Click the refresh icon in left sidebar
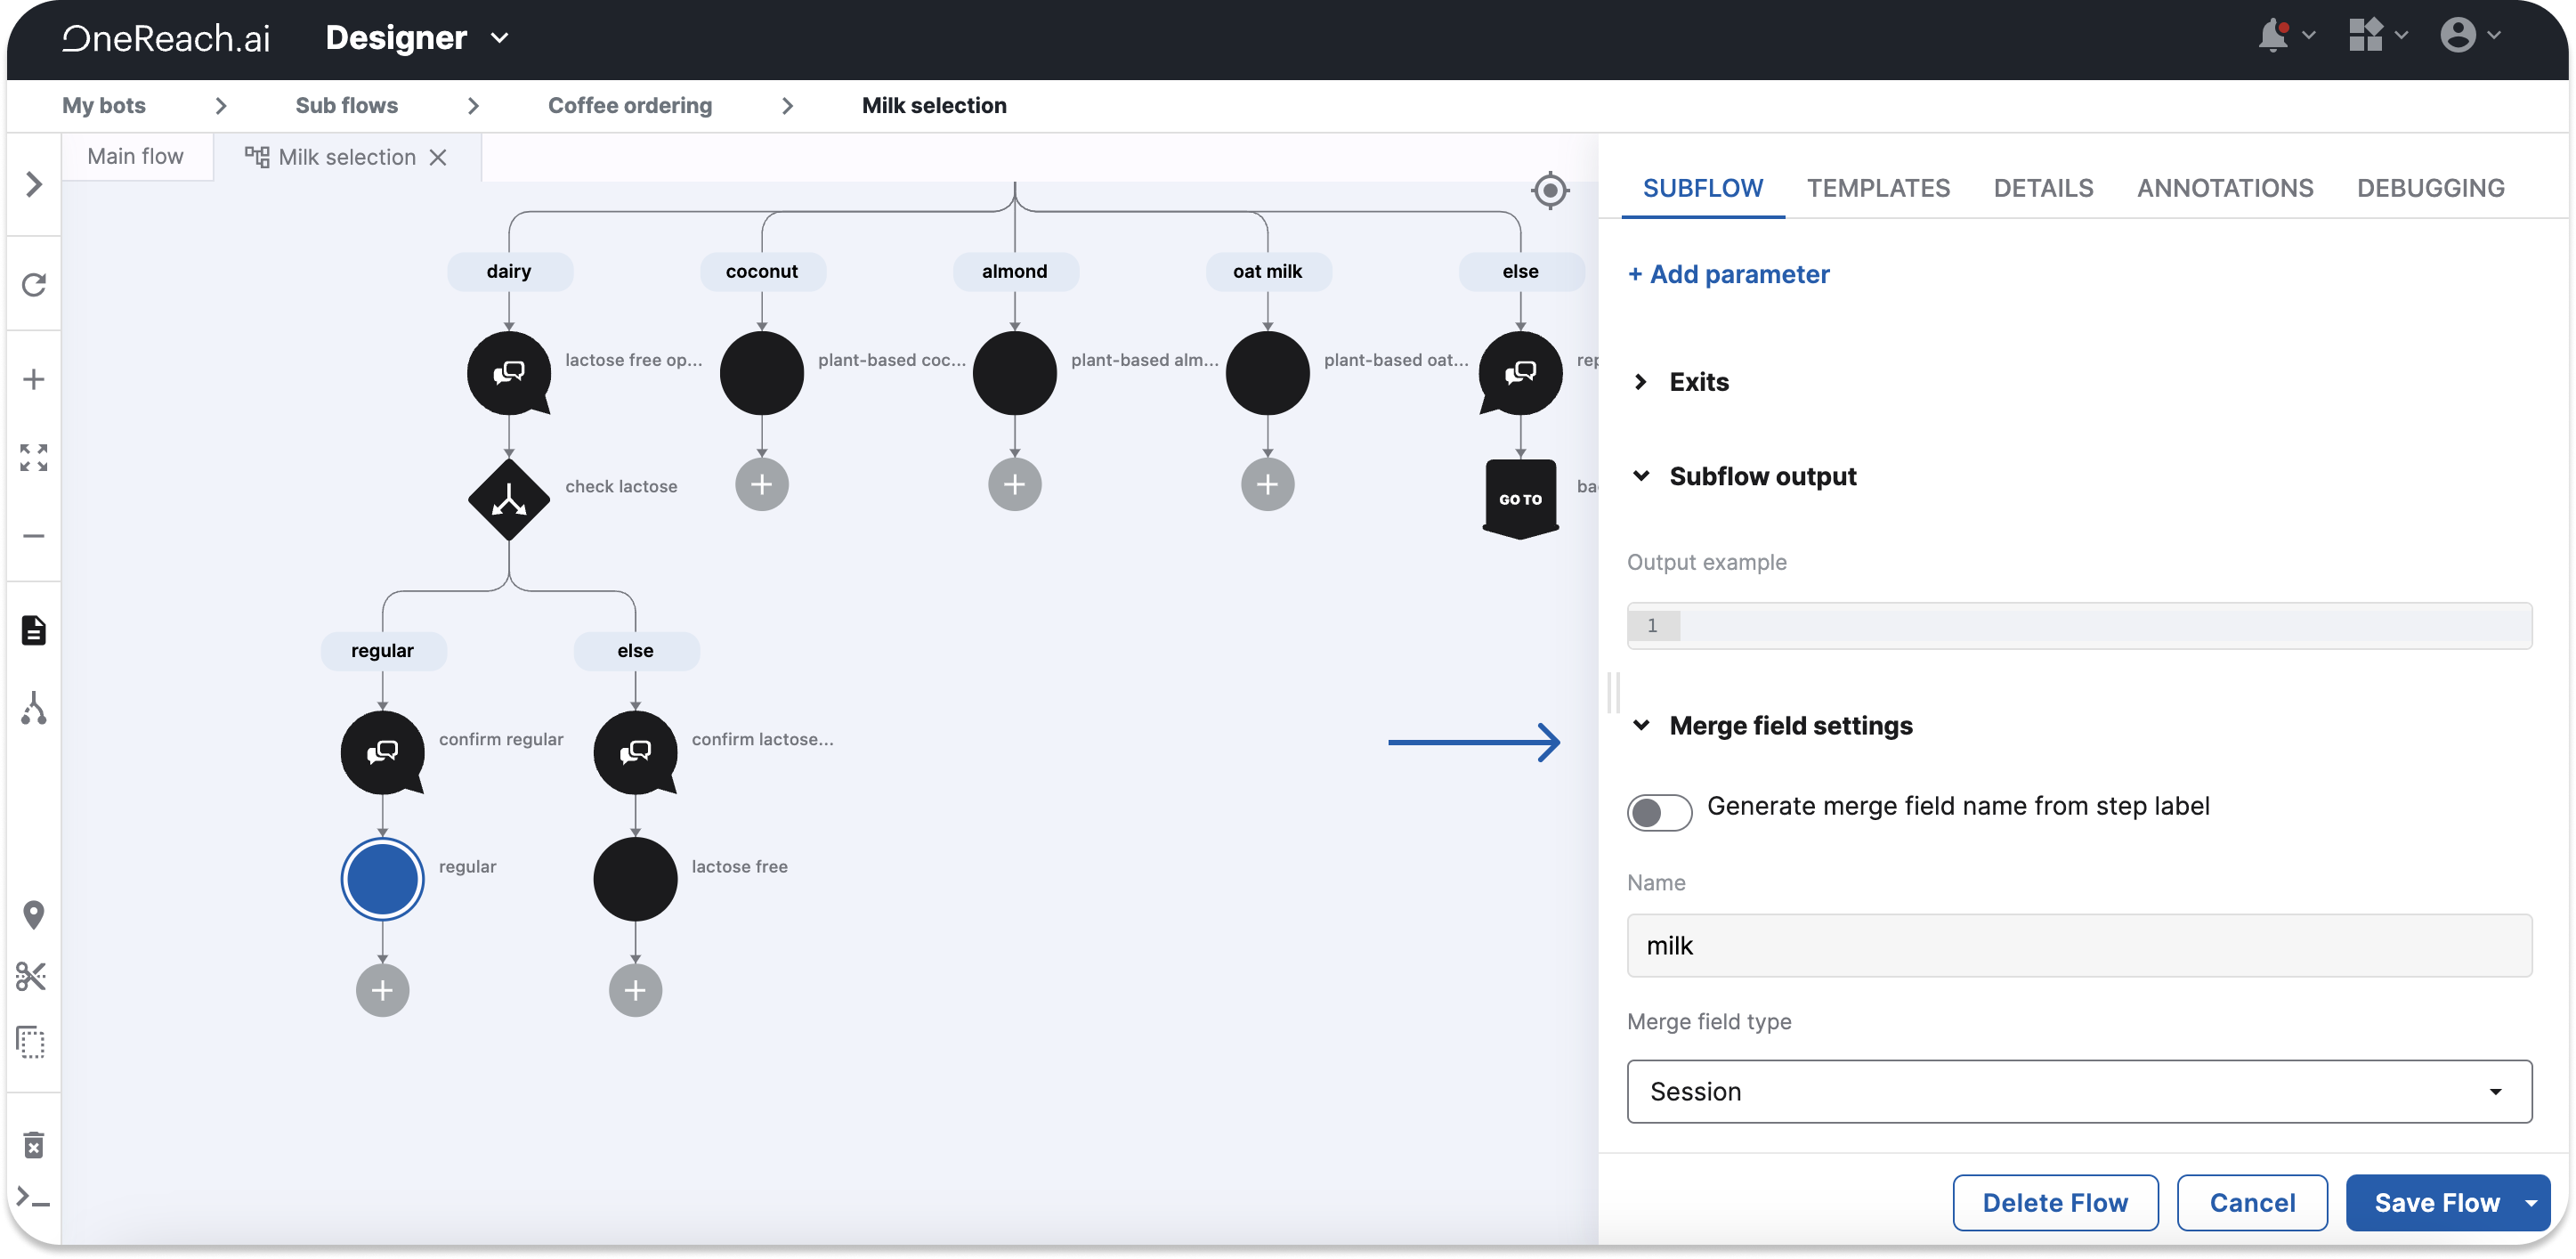Screen dimensions: 2576x1259 [x=34, y=285]
